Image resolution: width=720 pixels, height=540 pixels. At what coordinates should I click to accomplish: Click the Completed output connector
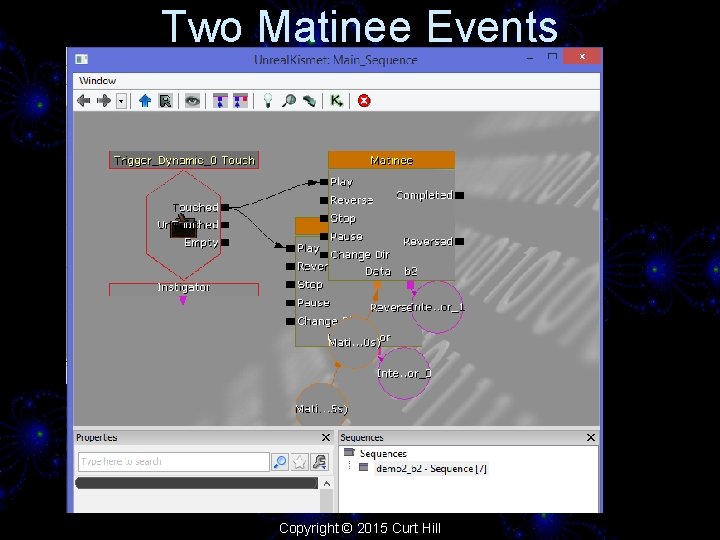point(459,196)
